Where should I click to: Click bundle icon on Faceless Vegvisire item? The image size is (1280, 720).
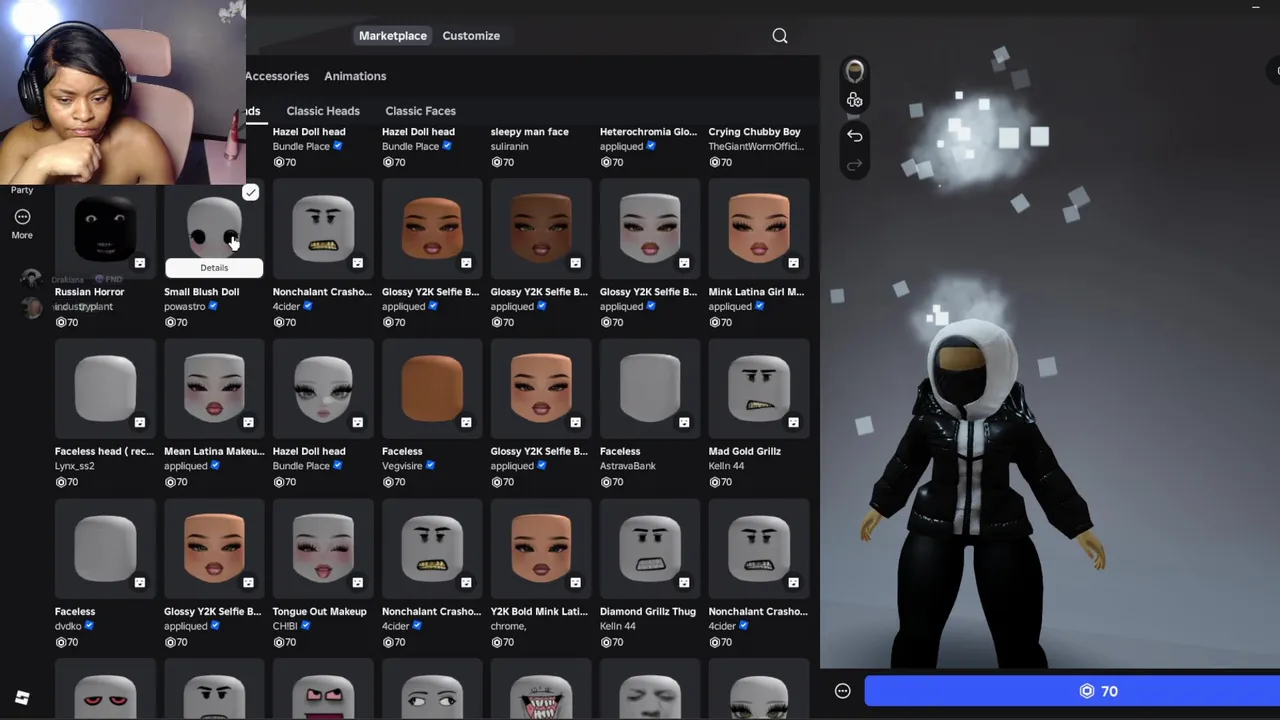(466, 423)
